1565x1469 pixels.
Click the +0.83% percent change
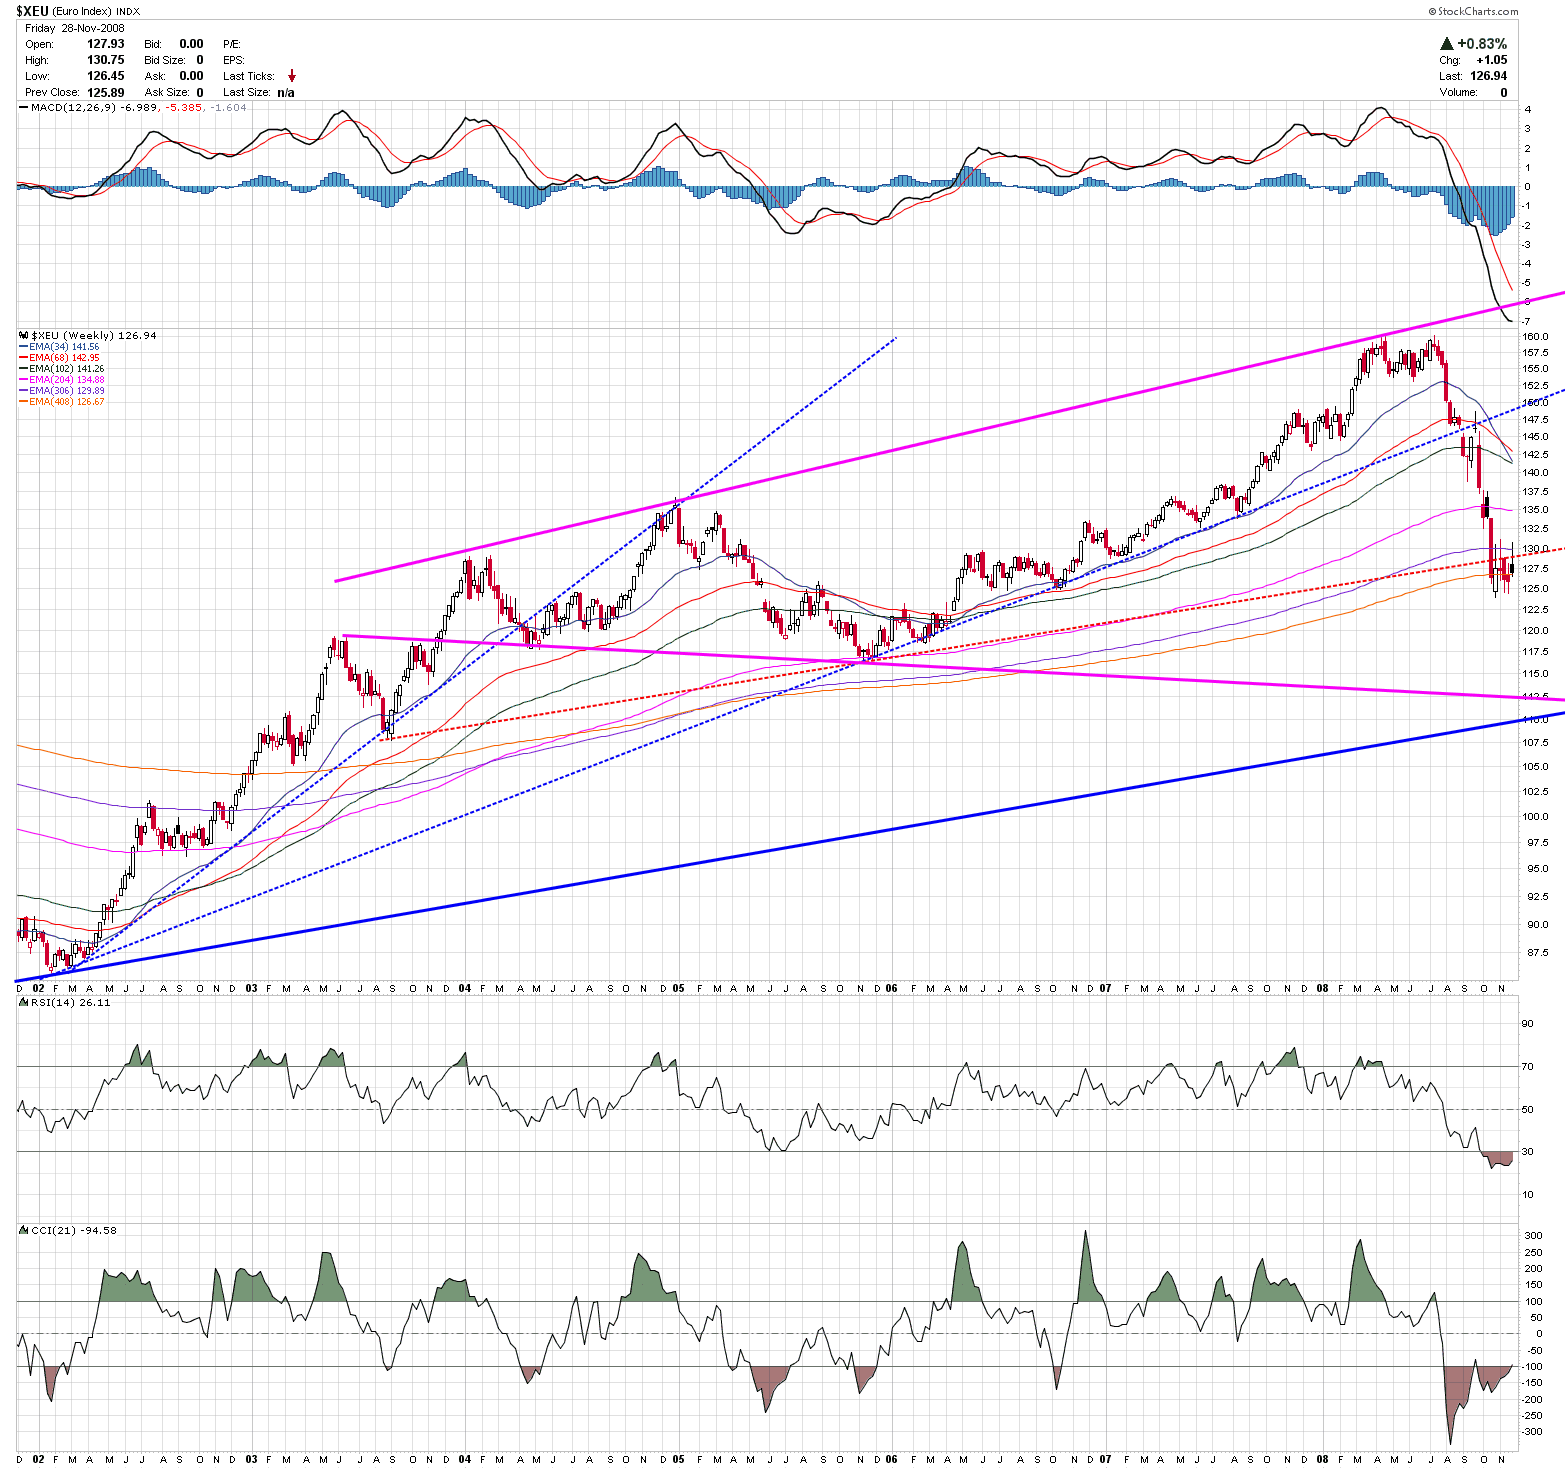click(x=1482, y=44)
